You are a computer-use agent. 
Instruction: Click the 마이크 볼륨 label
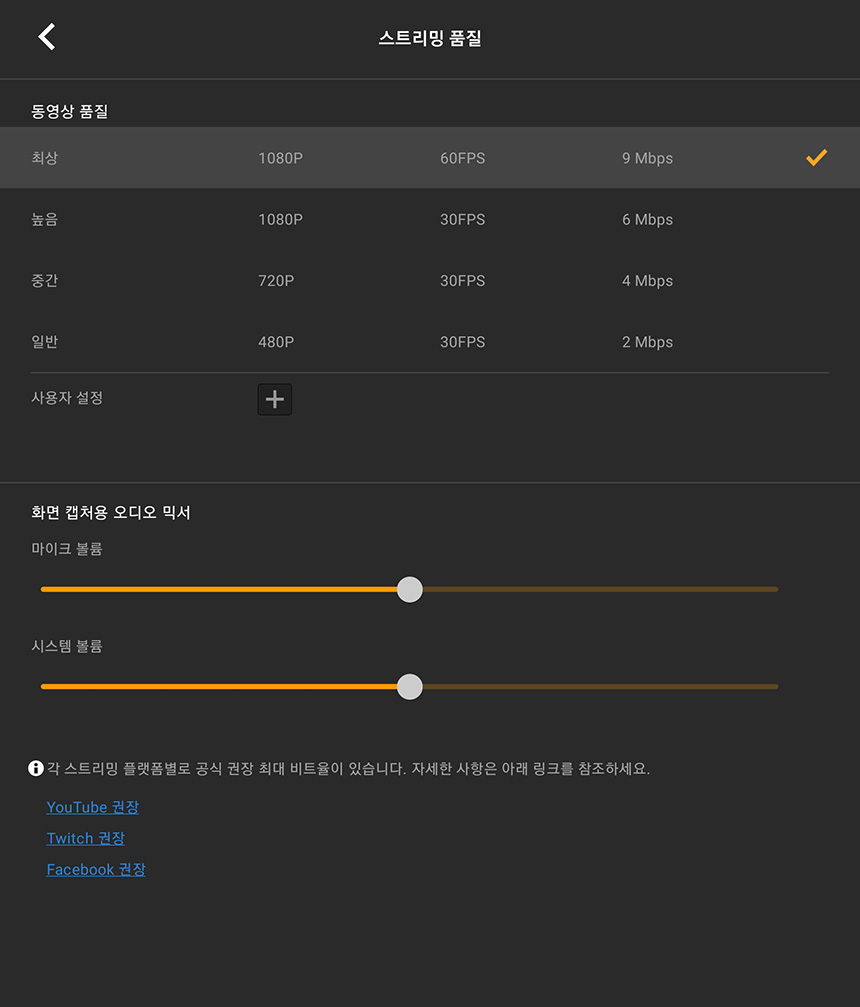[67, 548]
